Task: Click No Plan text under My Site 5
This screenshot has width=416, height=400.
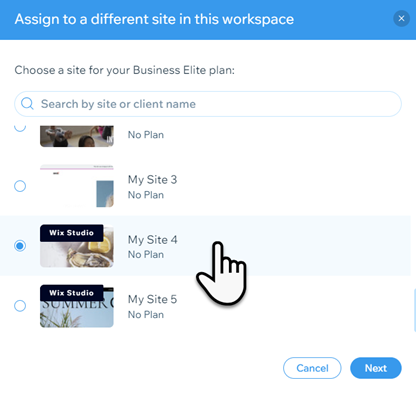Action: coord(146,315)
